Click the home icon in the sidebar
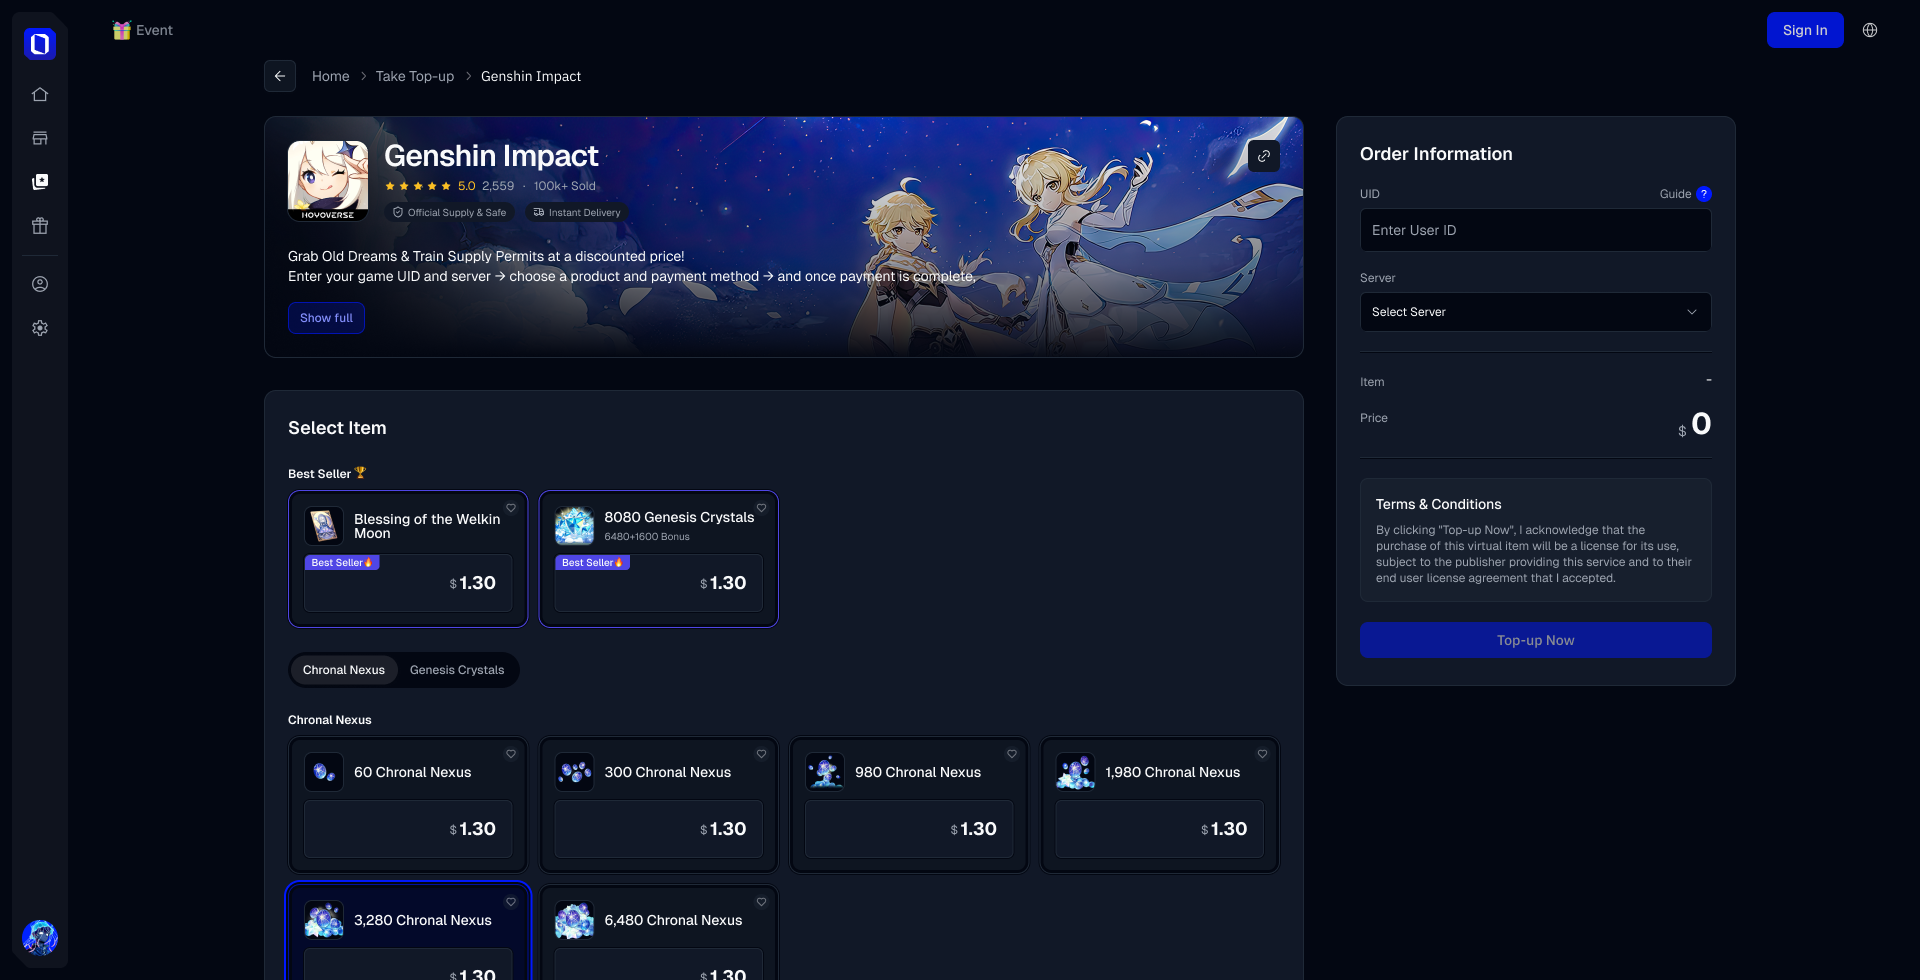 click(x=40, y=94)
